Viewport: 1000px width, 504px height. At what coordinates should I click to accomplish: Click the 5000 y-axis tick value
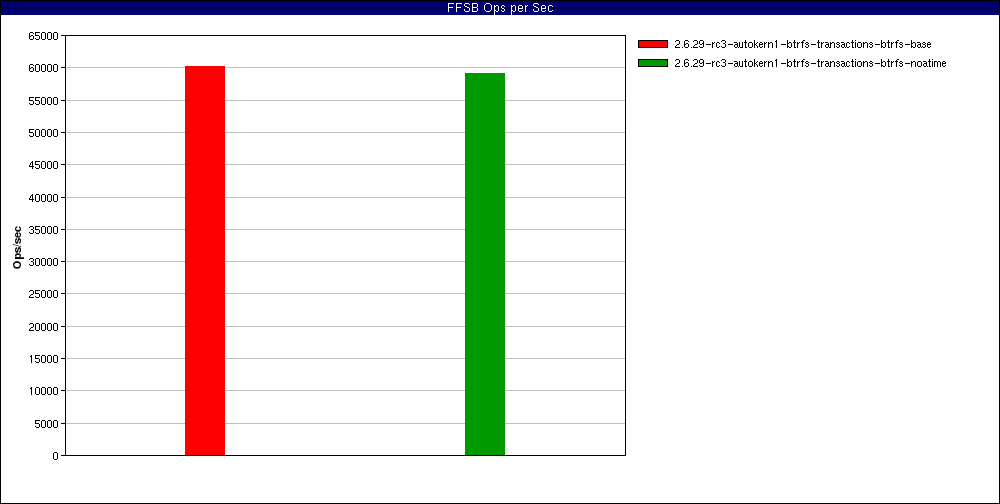[47, 424]
